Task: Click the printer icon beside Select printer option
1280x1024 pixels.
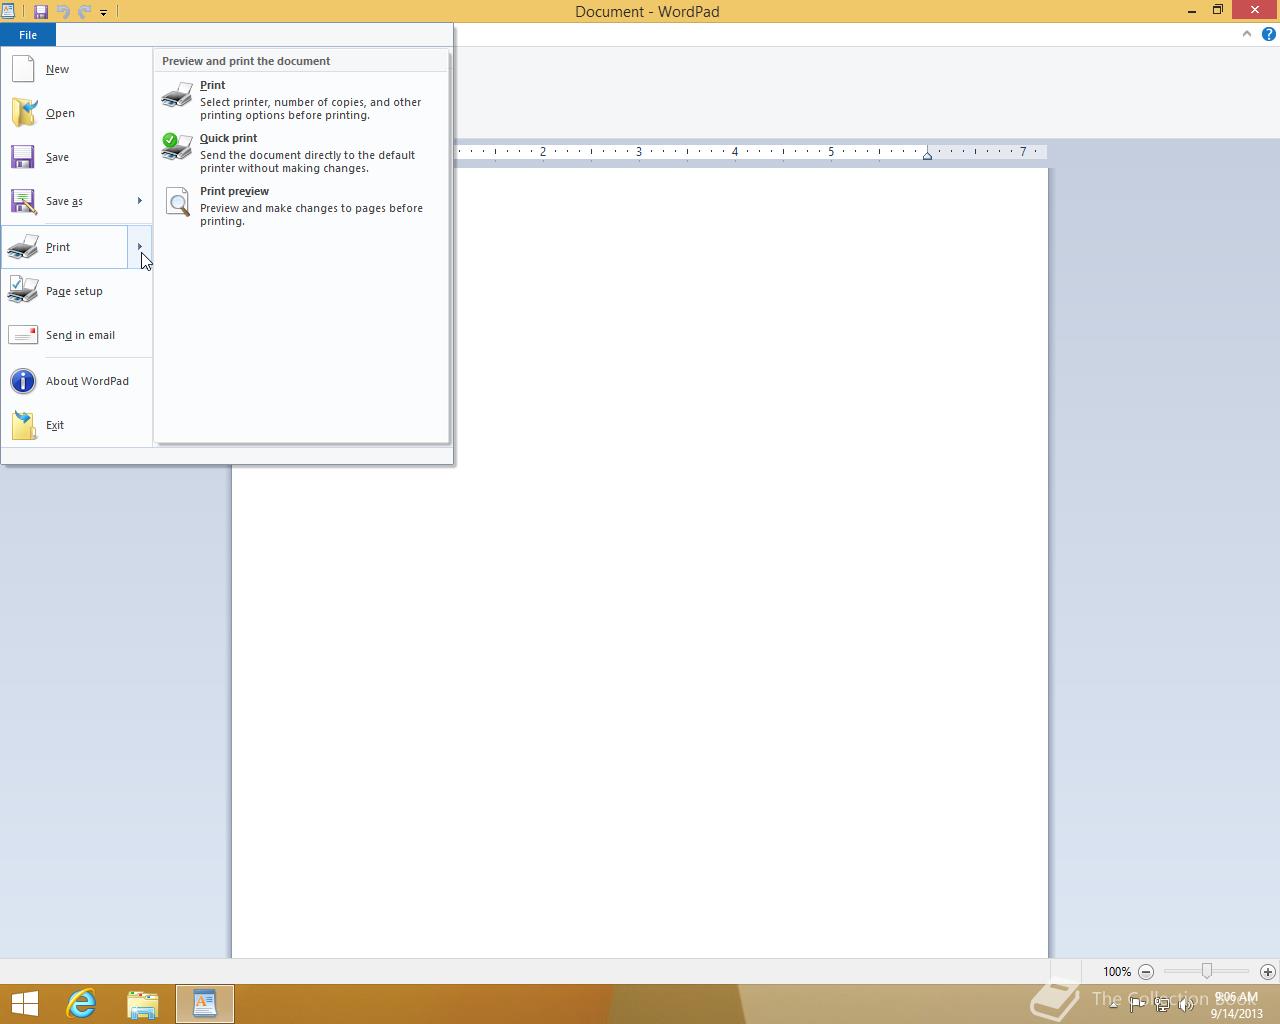Action: coord(177,95)
